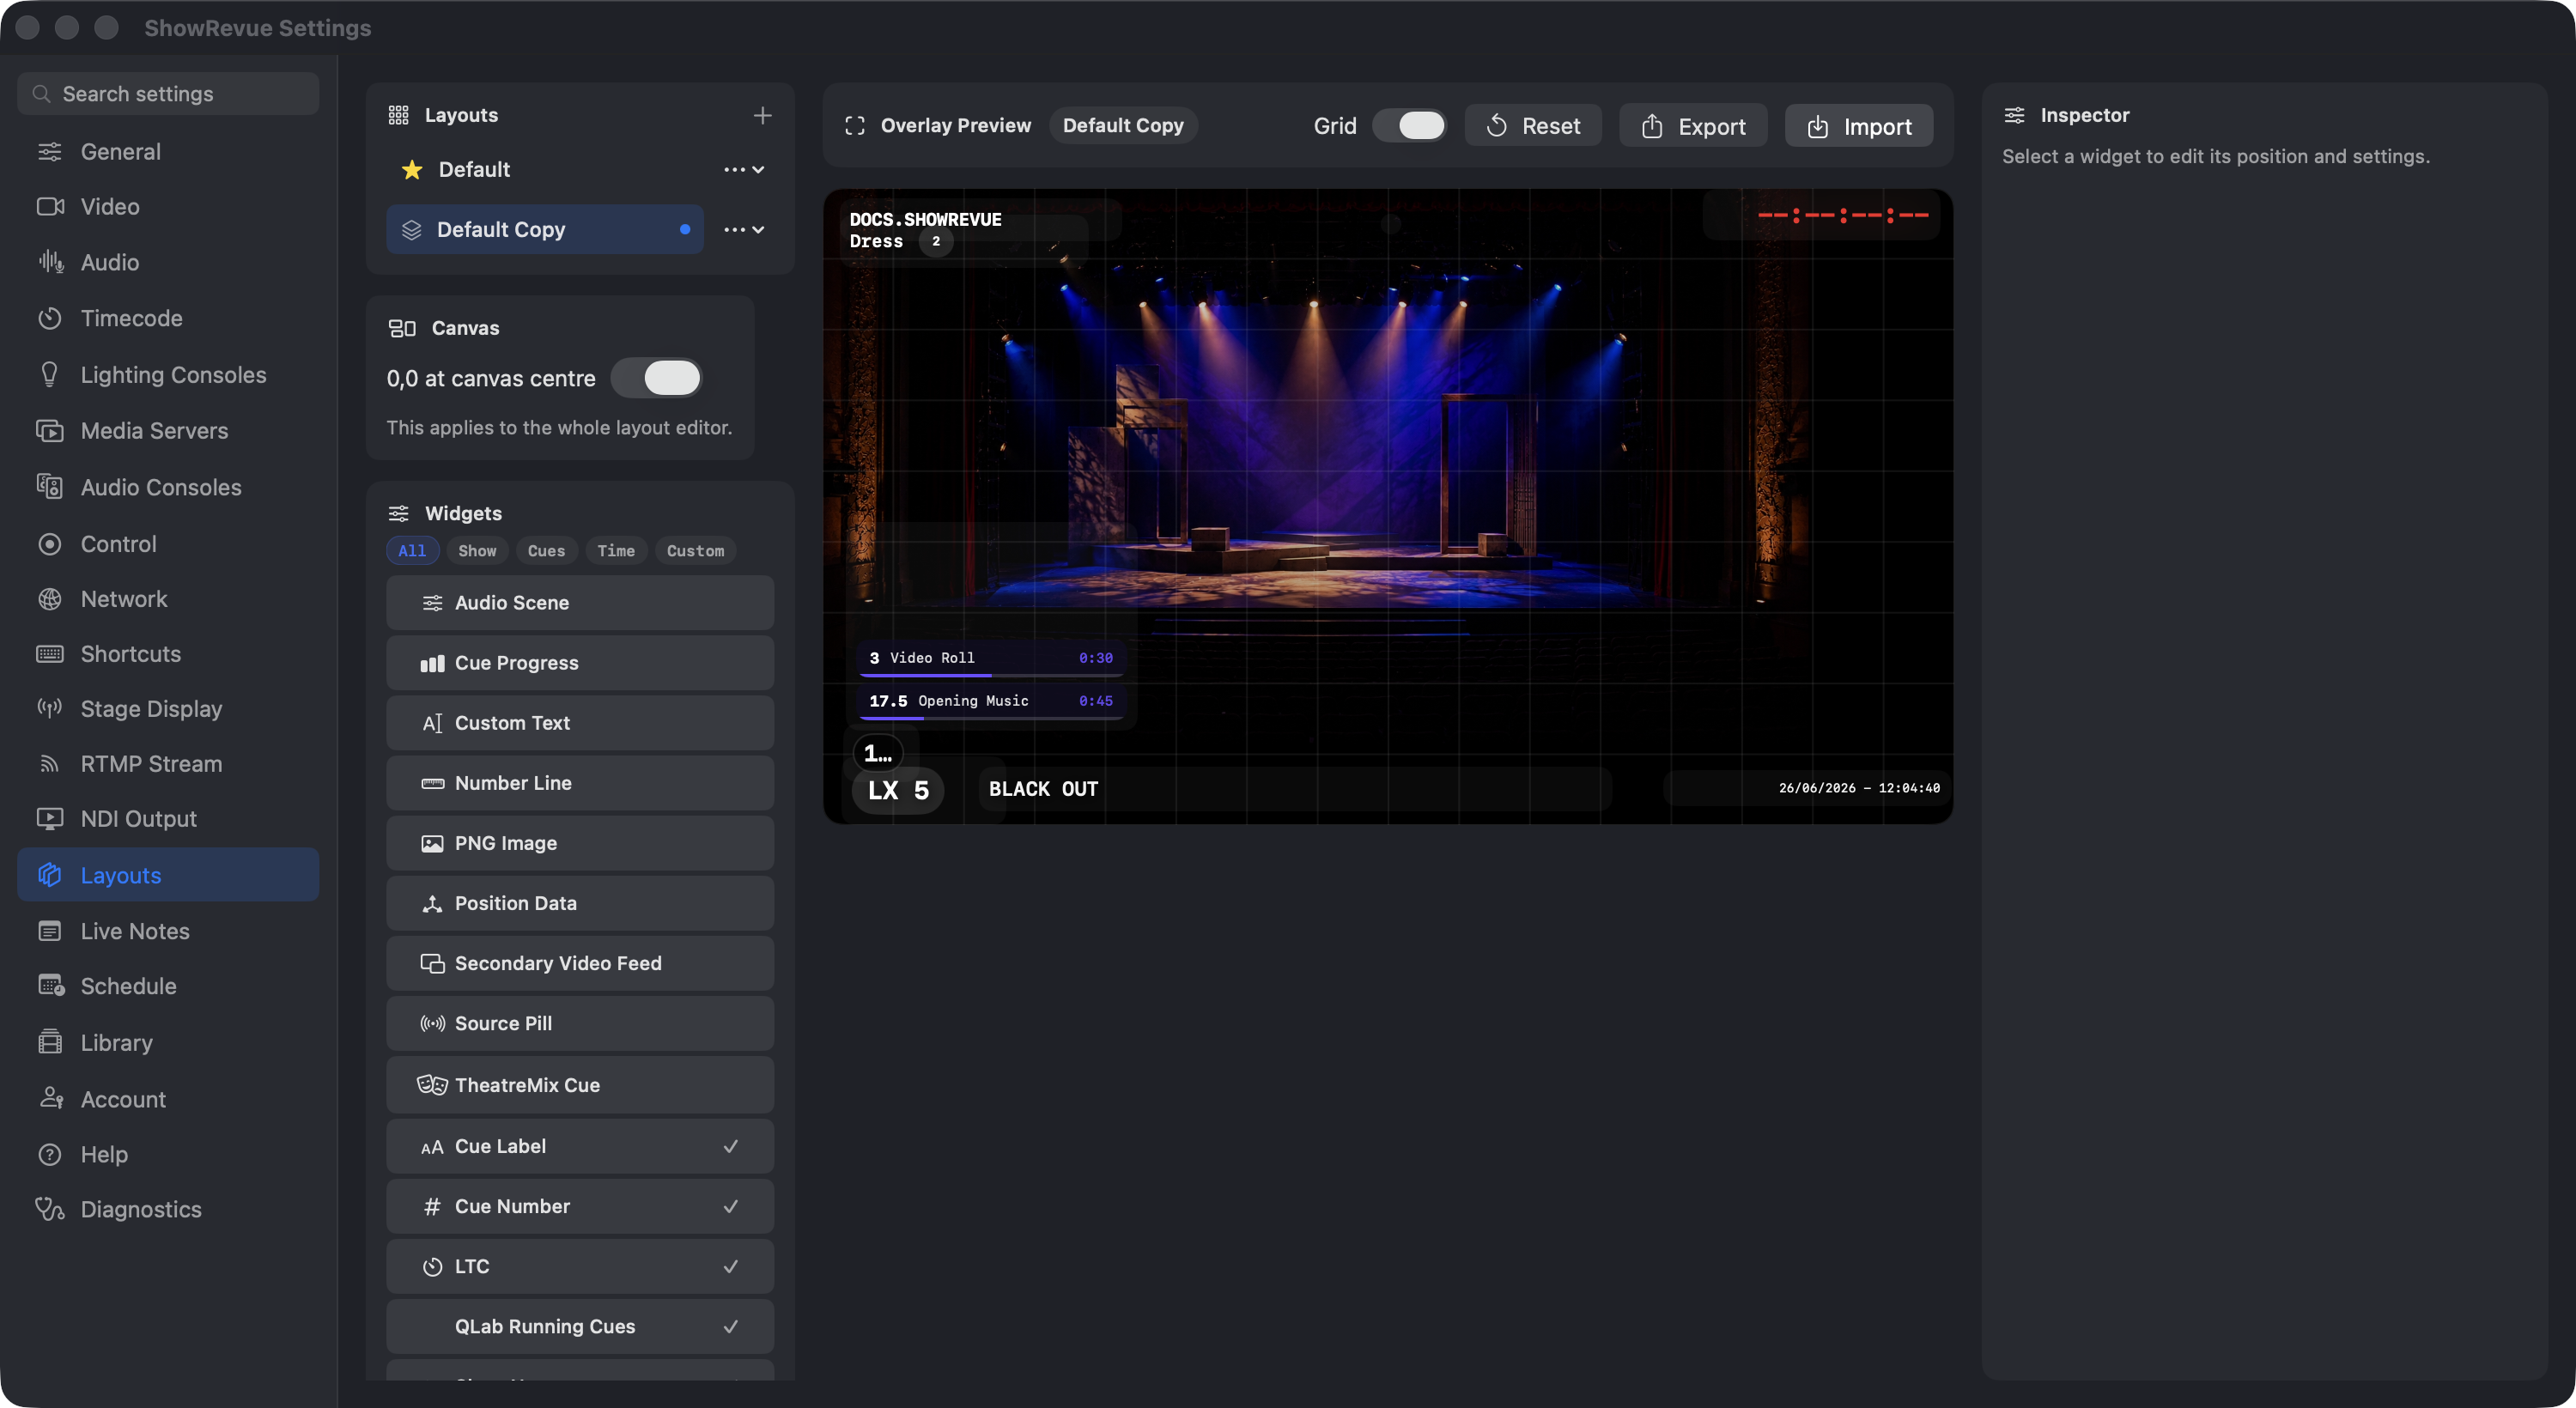Click the Reset button

tap(1533, 125)
